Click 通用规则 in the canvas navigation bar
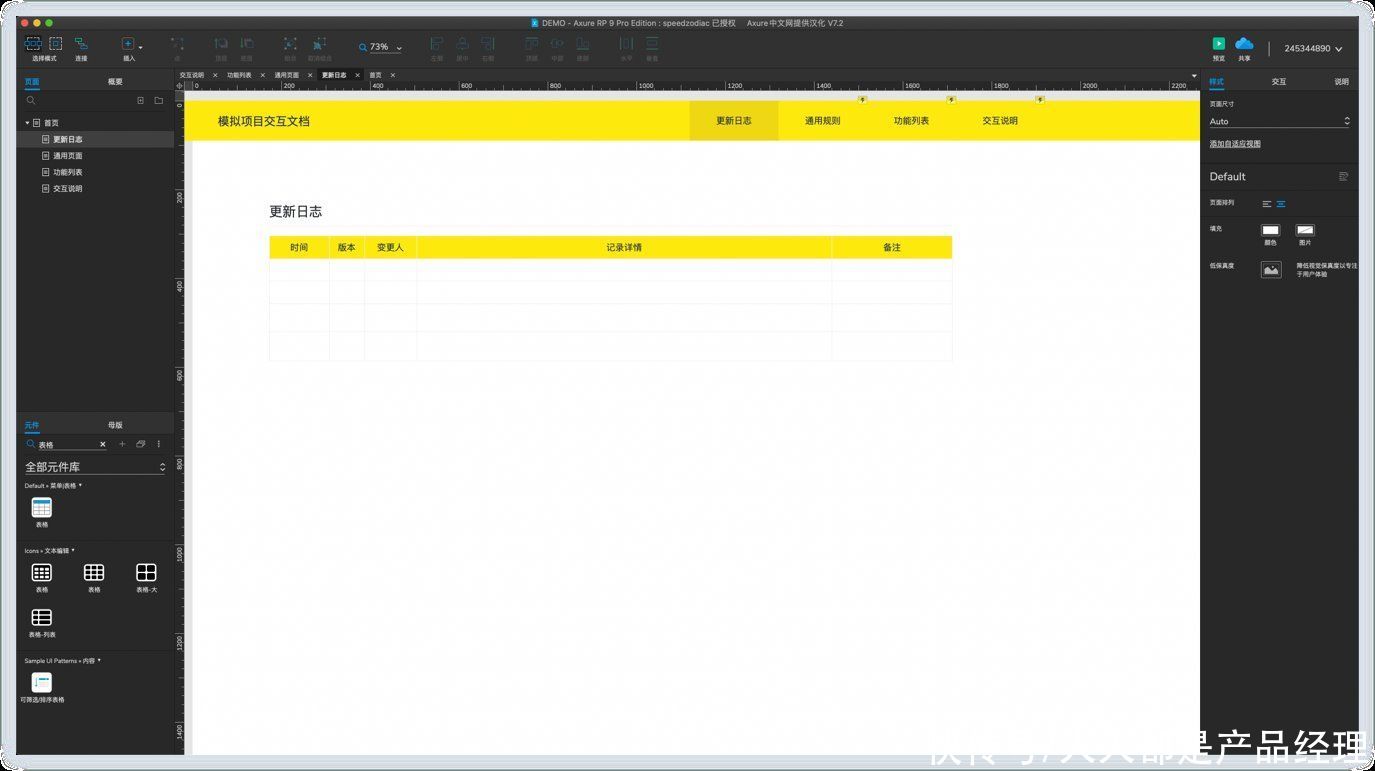Screen dimensions: 1375x771 [822, 121]
